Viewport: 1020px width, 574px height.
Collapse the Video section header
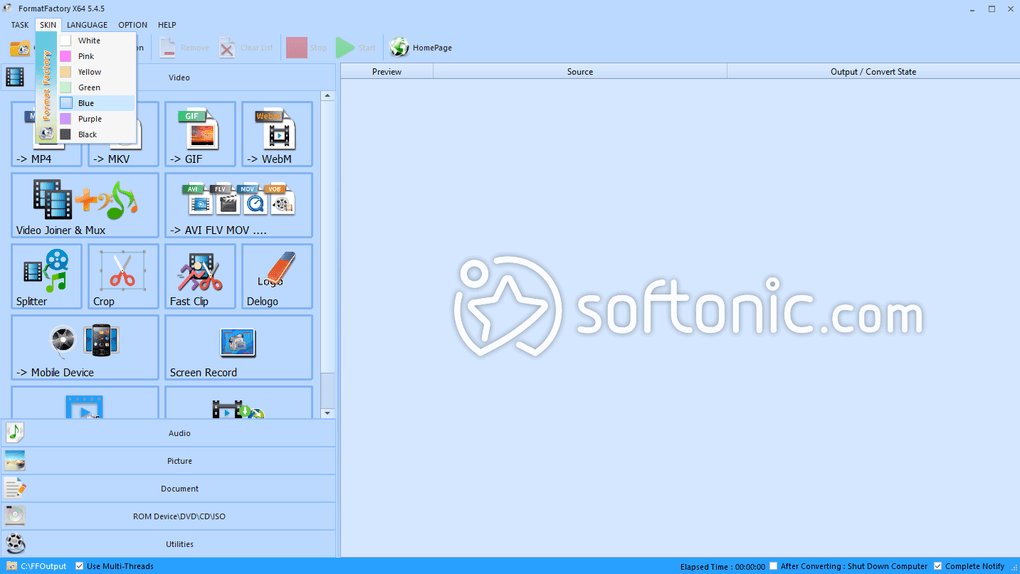point(168,77)
